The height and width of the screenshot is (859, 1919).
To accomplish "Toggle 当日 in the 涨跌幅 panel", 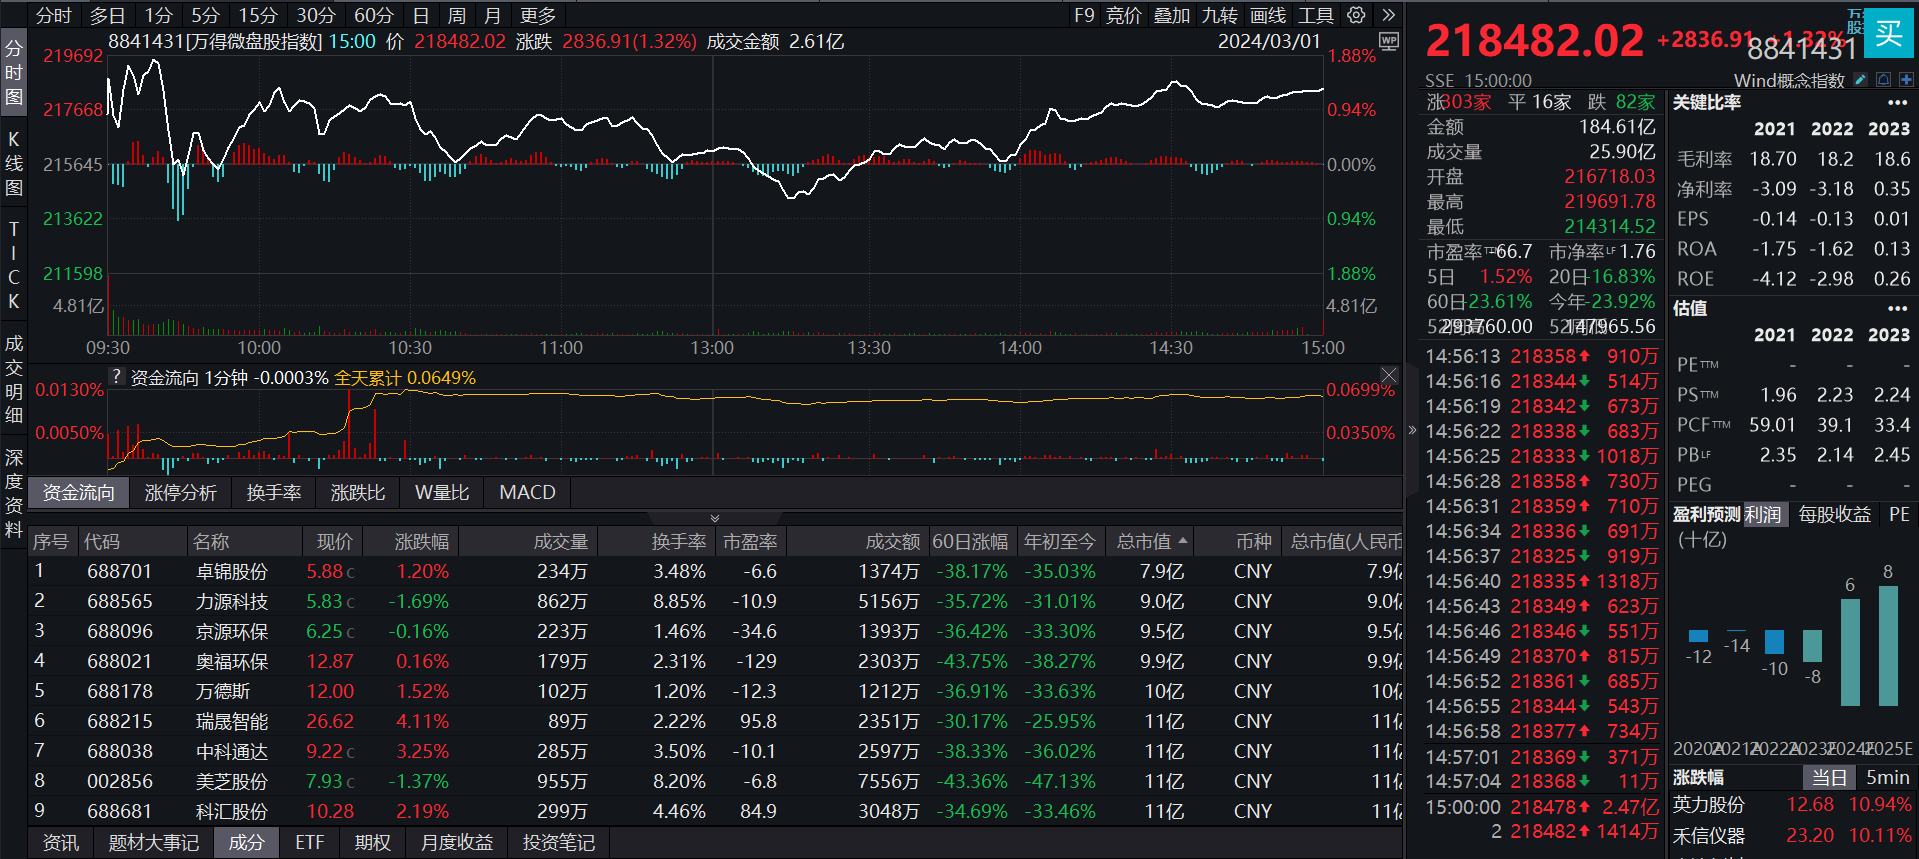I will (1829, 777).
